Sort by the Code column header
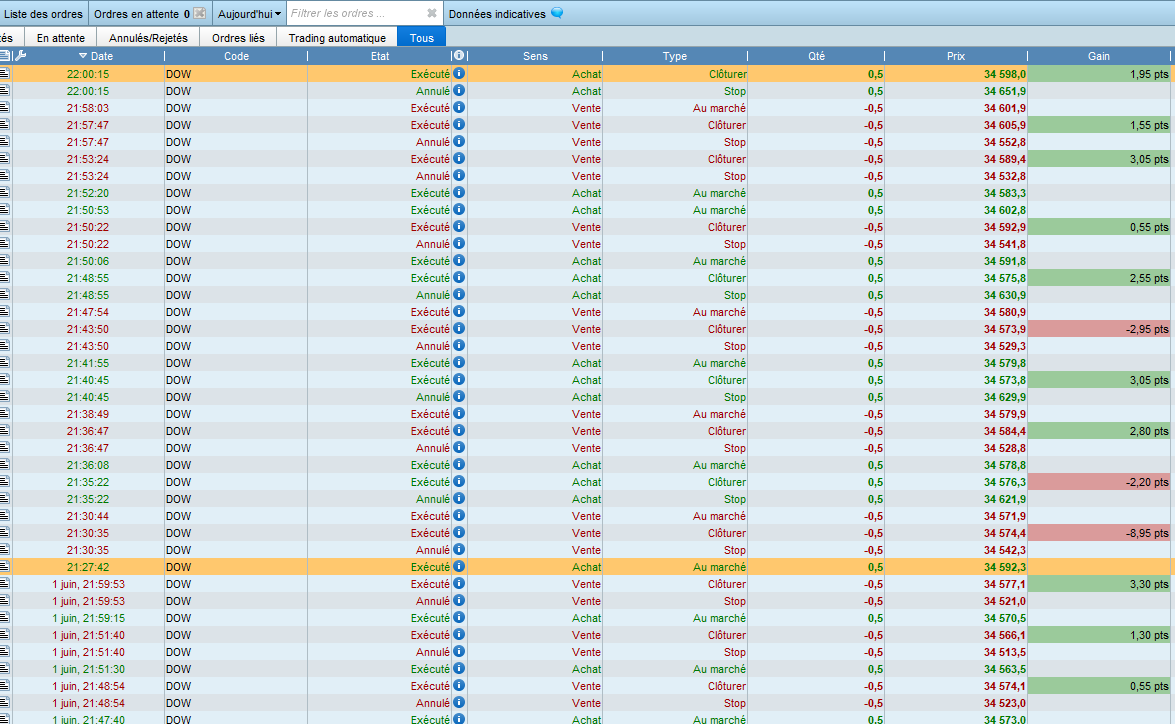The image size is (1175, 724). (236, 56)
